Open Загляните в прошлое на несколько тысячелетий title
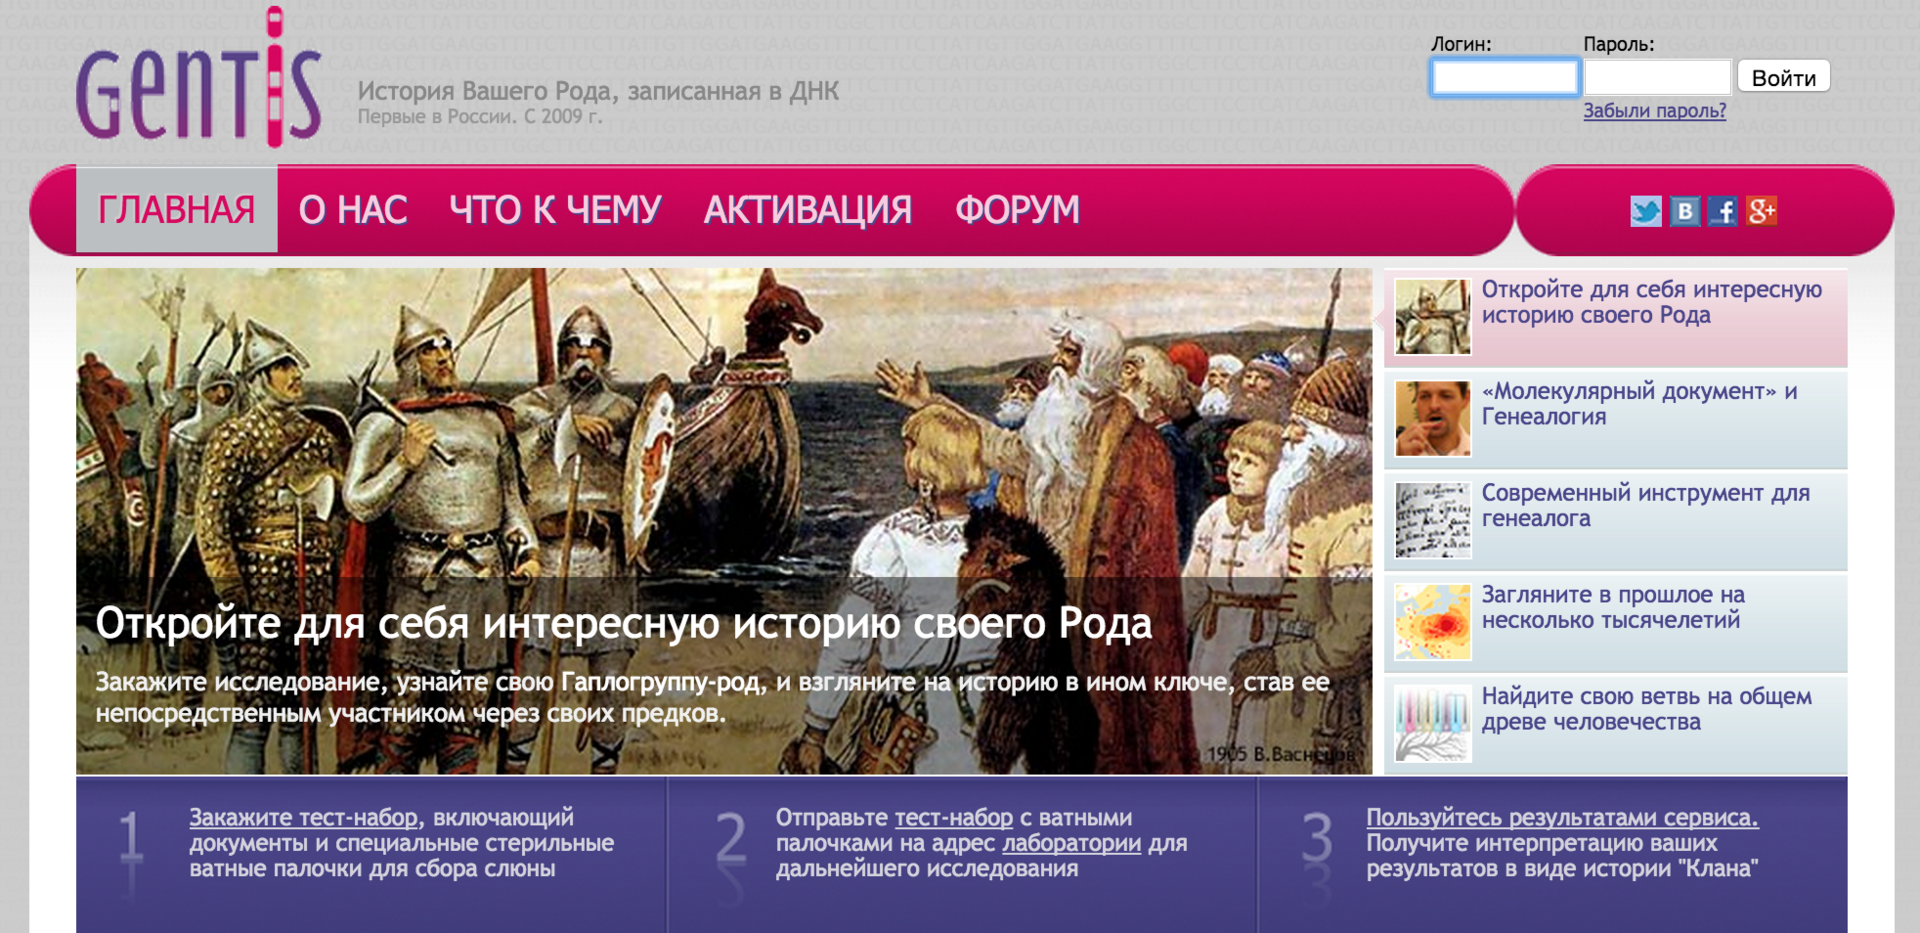This screenshot has height=933, width=1920. click(1613, 607)
